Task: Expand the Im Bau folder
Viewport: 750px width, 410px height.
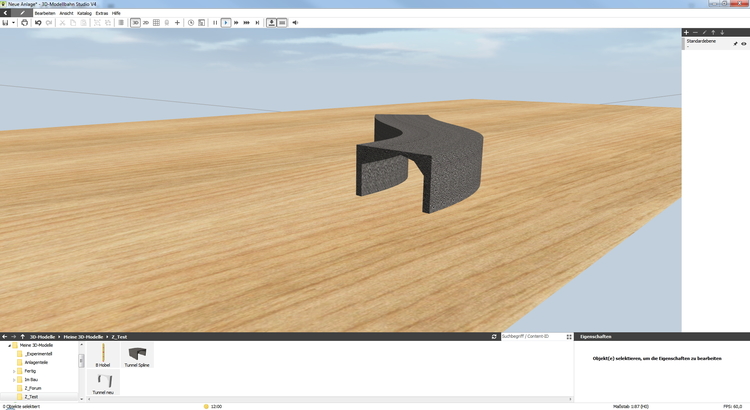Action: tap(15, 379)
